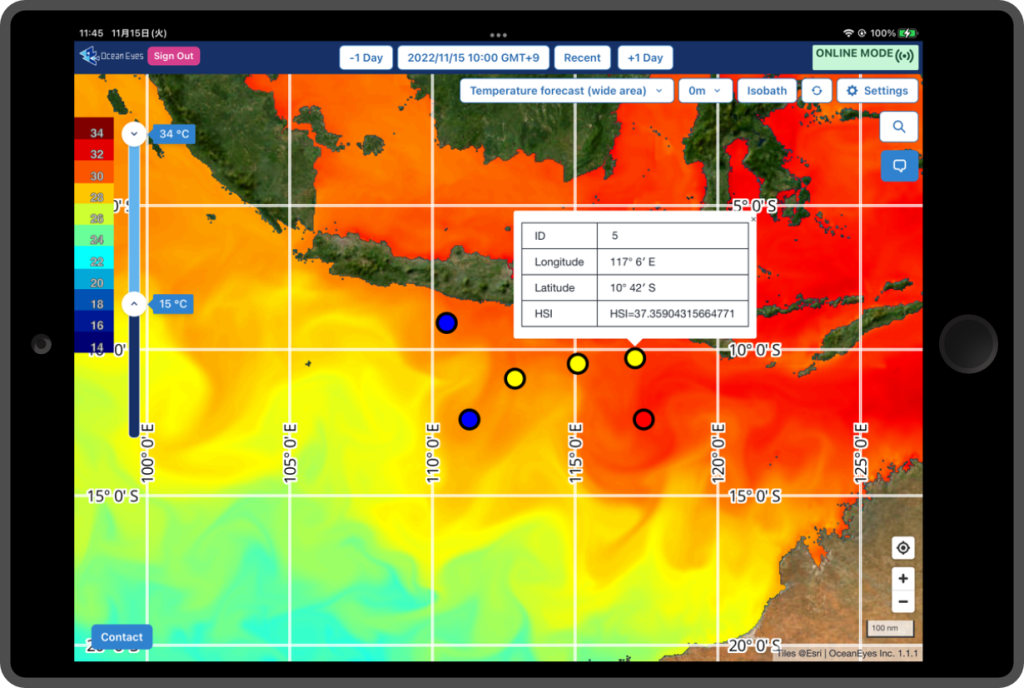Open the blue comment chat icon

pos(899,166)
